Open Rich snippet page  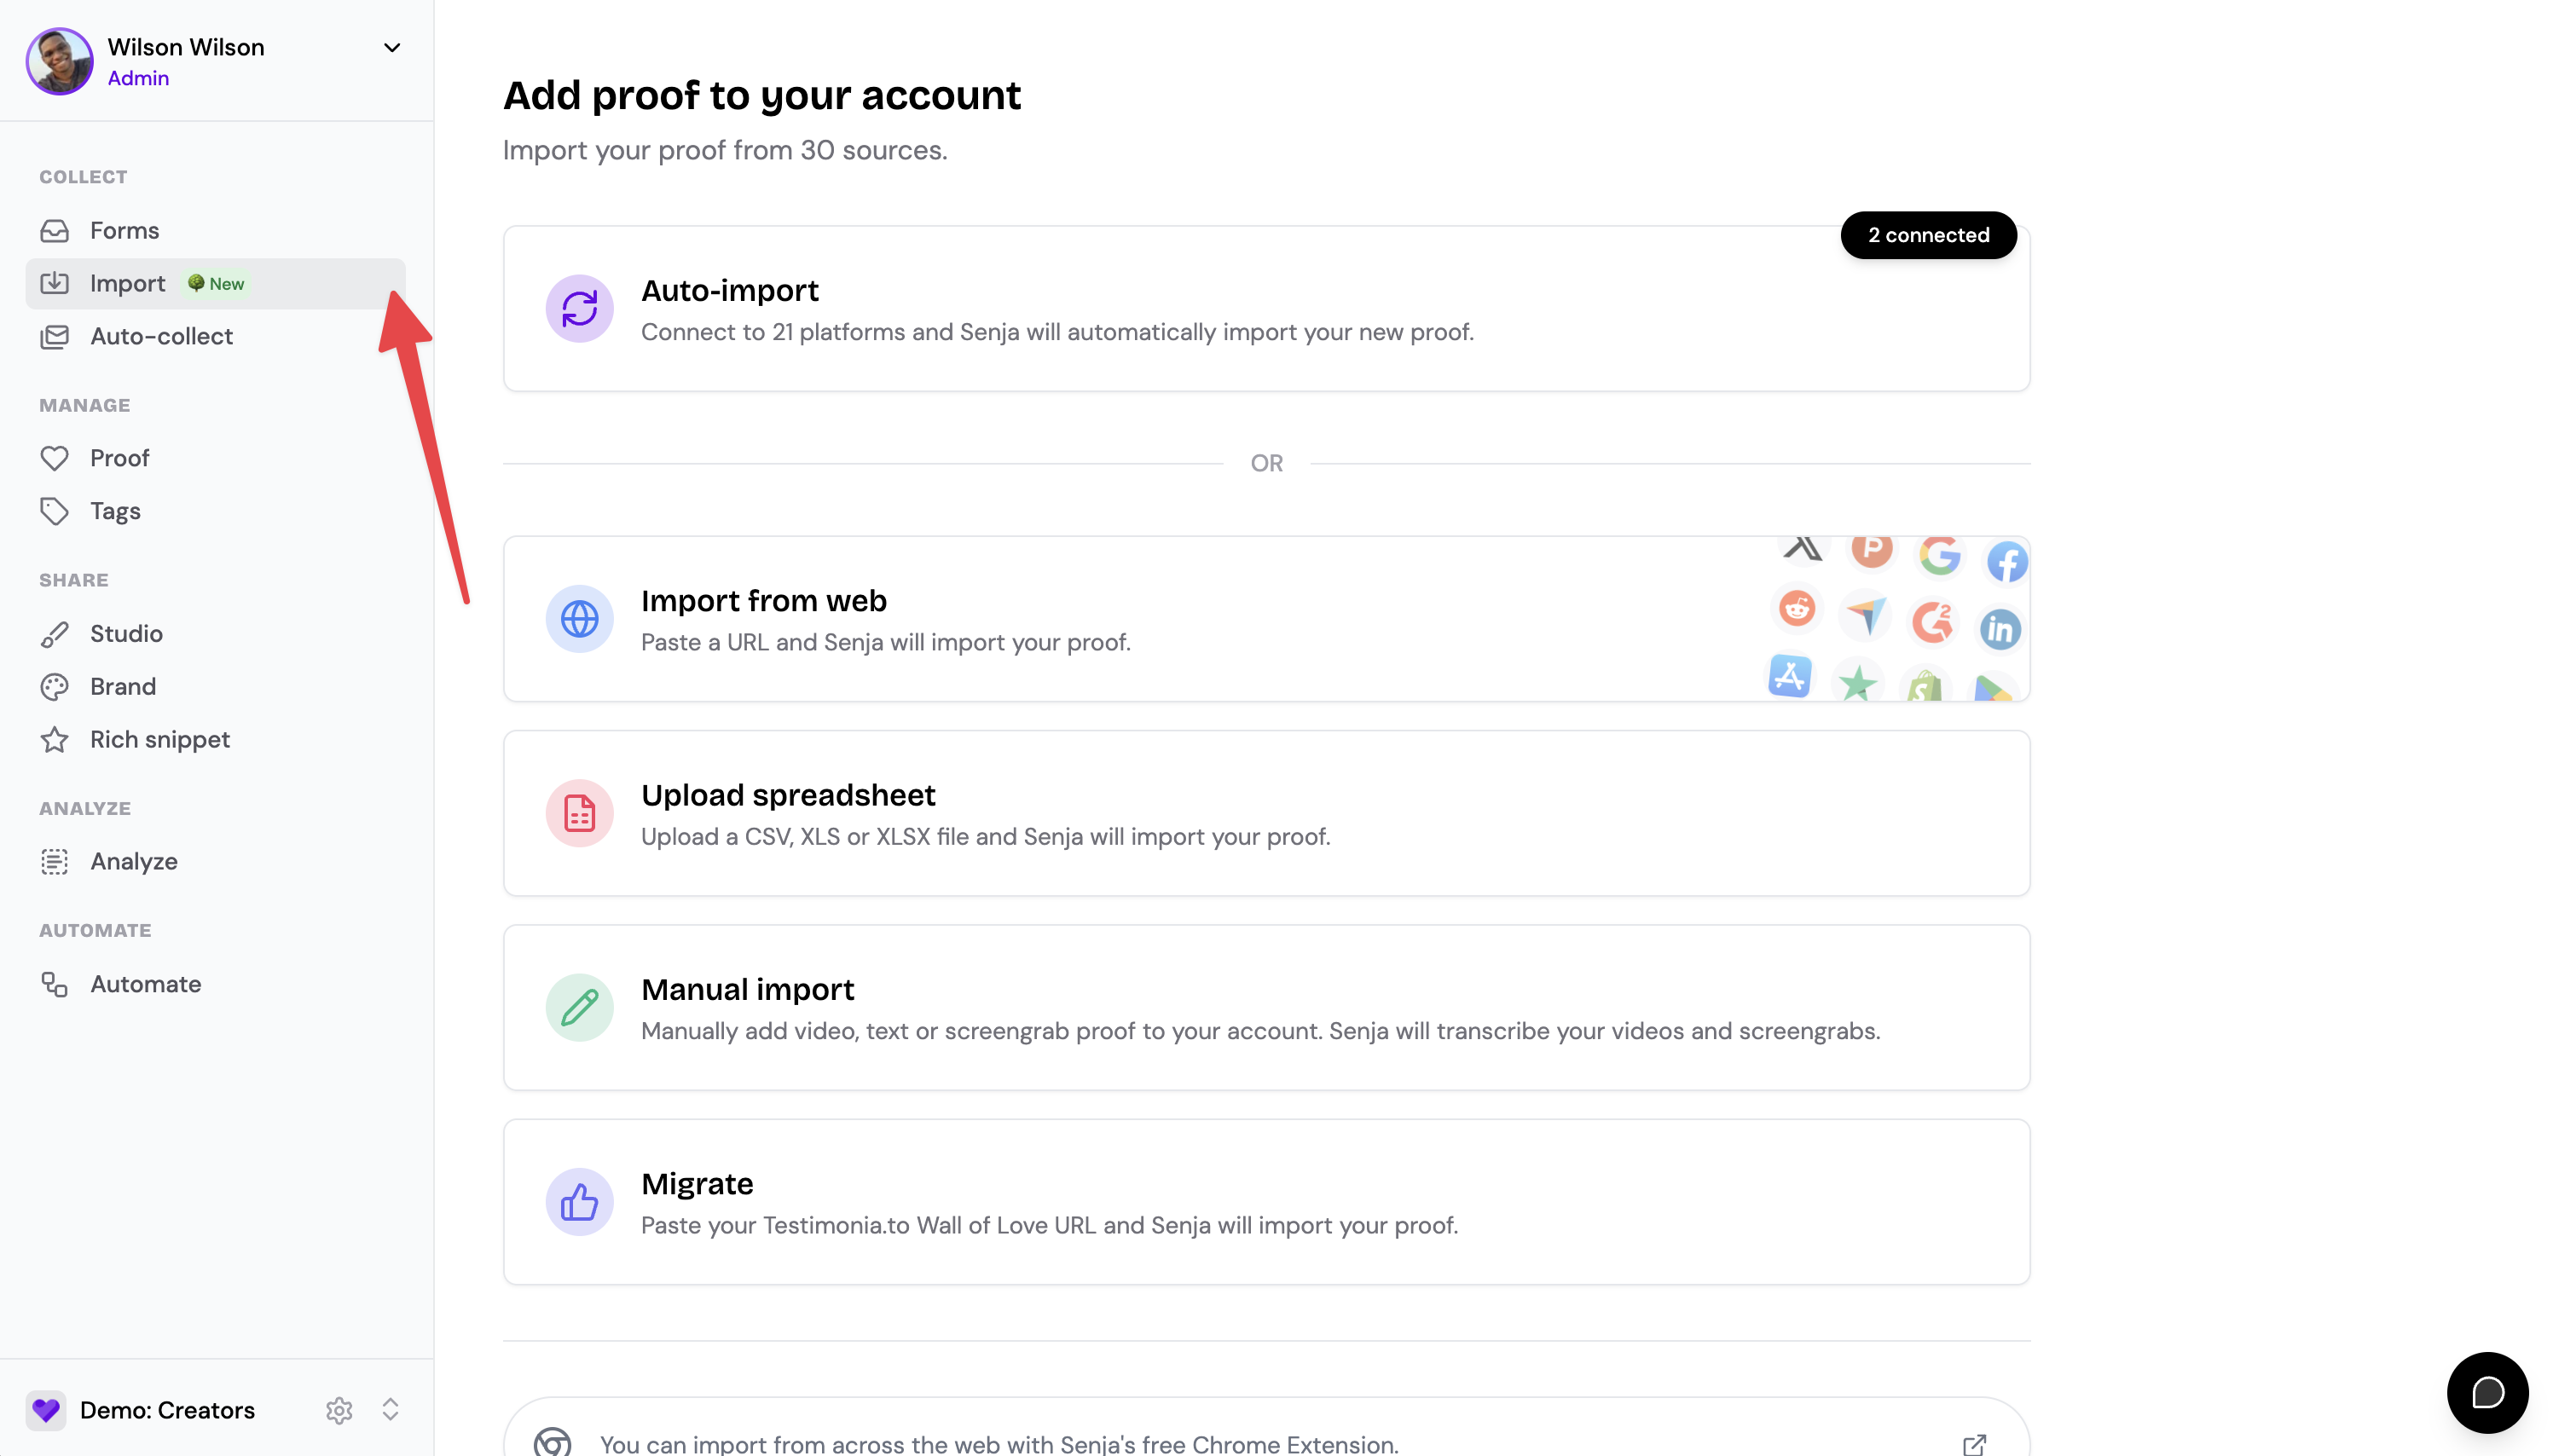coord(215,740)
